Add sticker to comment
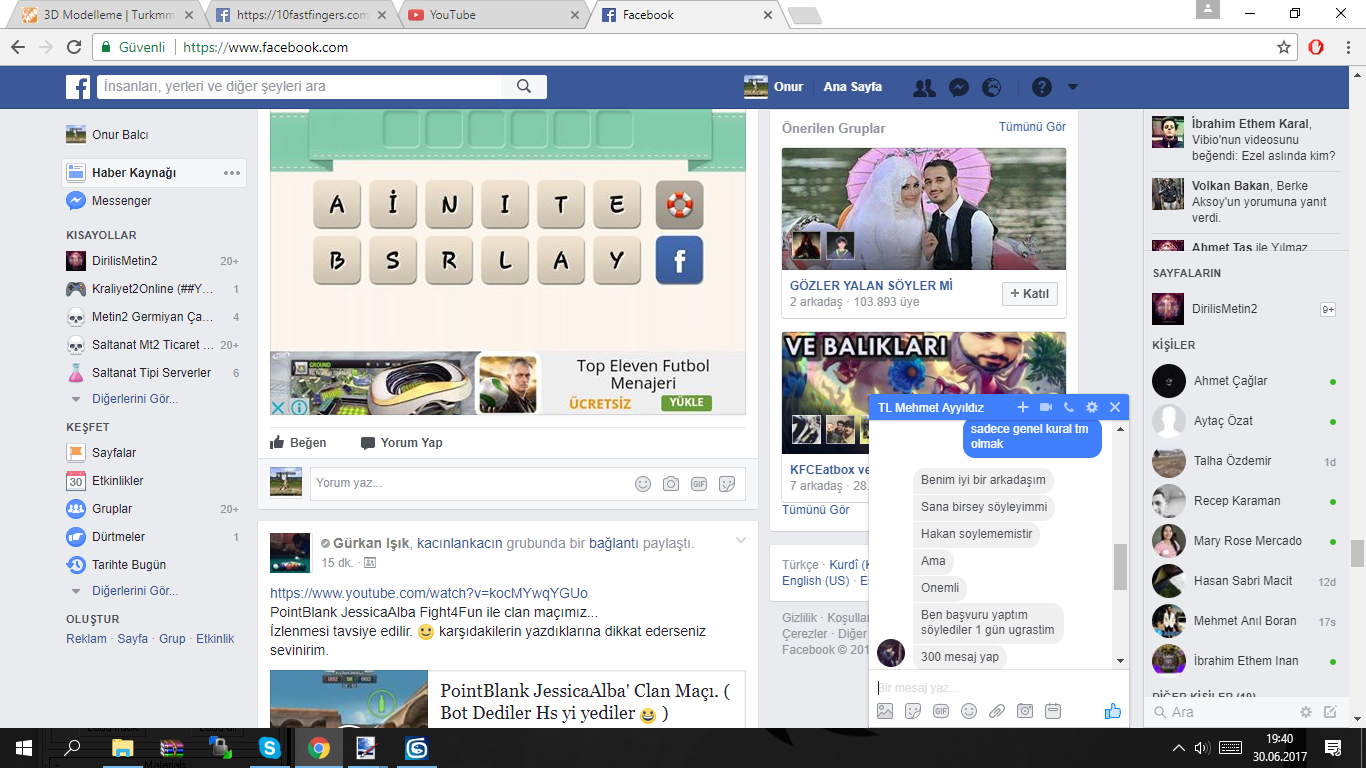The width and height of the screenshot is (1366, 768). pos(727,484)
